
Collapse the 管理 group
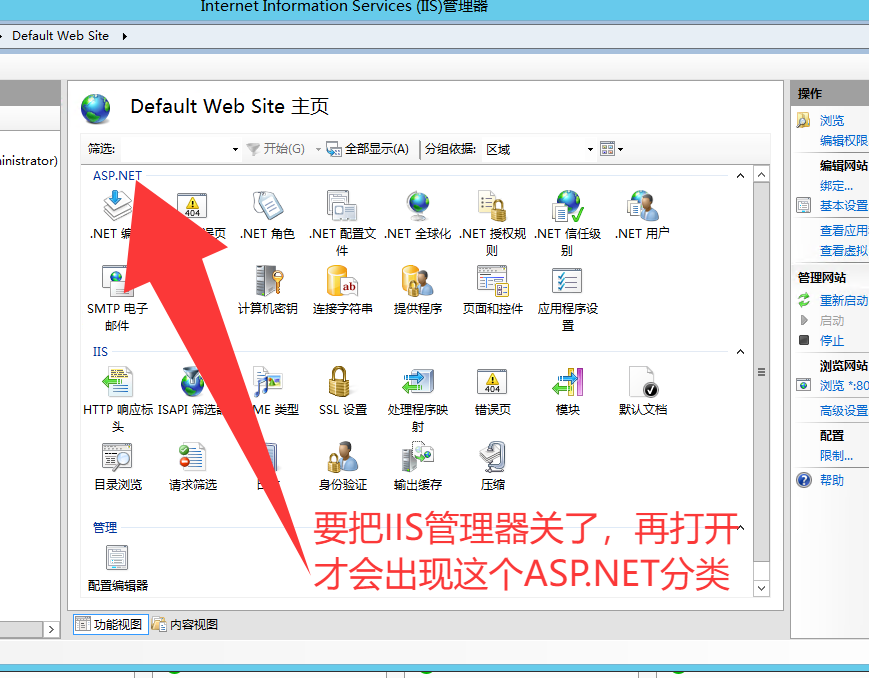tap(741, 527)
